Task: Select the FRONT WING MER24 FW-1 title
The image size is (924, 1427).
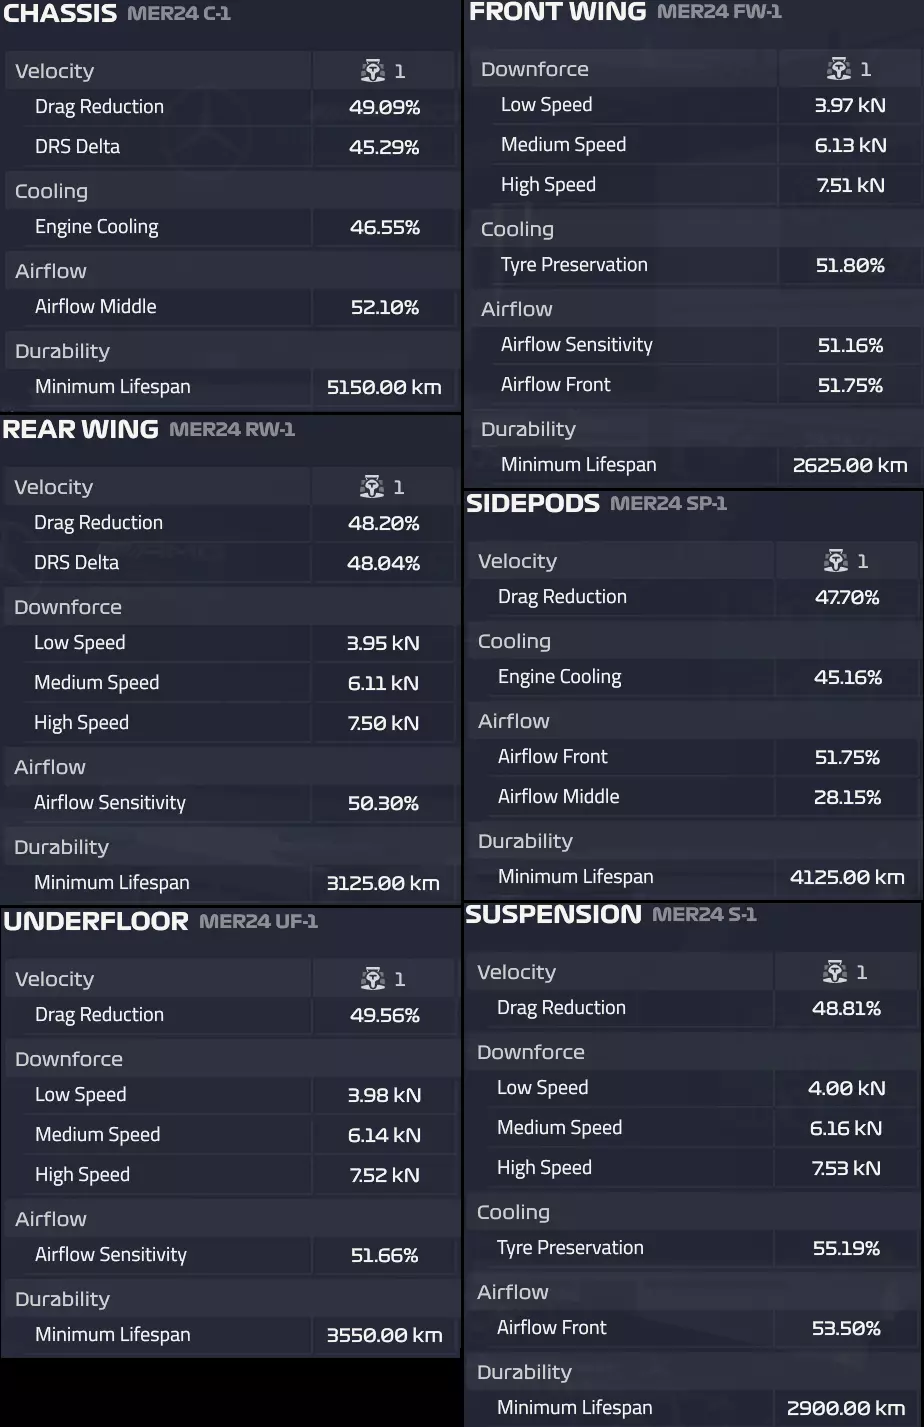Action: (625, 12)
